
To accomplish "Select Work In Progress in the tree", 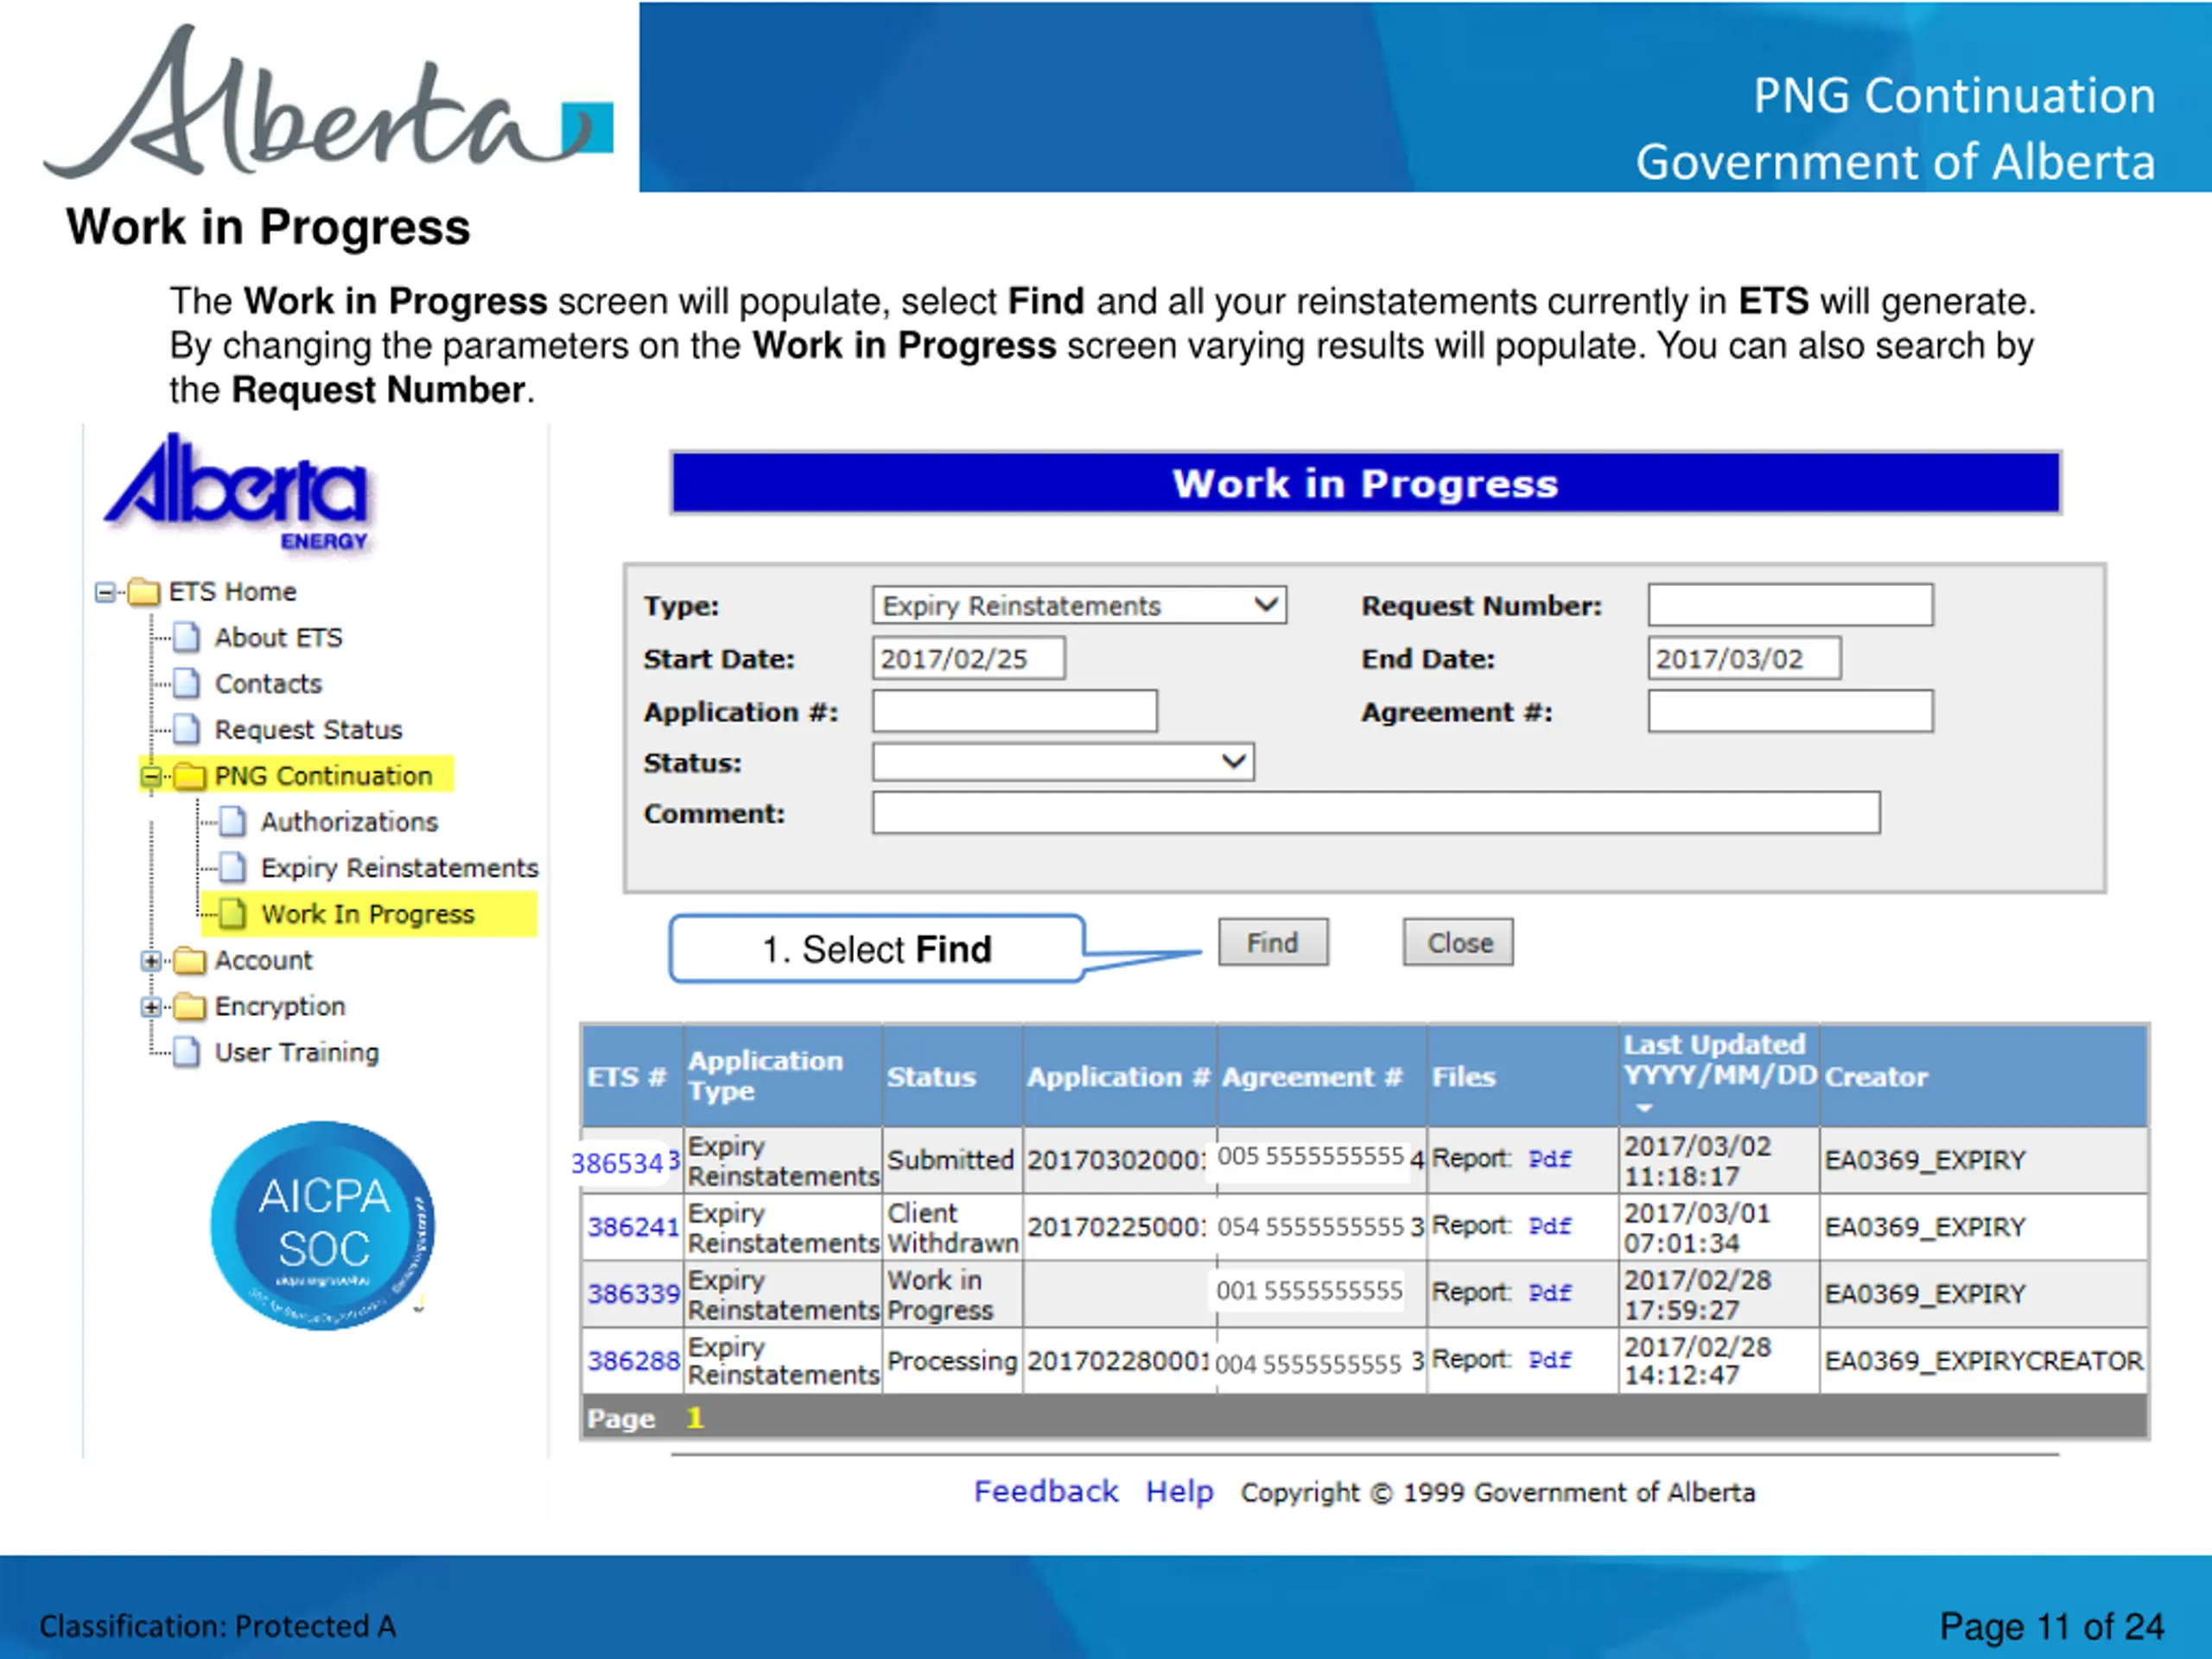I will click(367, 914).
